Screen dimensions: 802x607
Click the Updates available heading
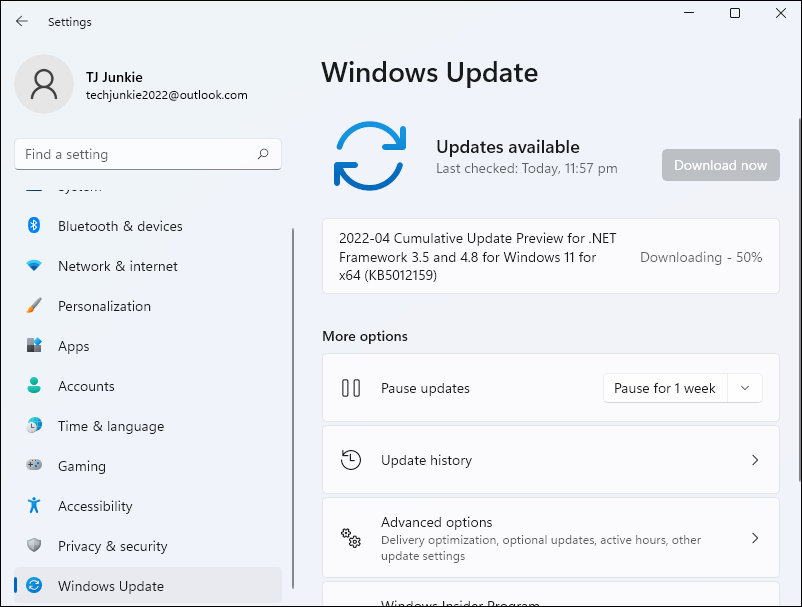tap(507, 147)
